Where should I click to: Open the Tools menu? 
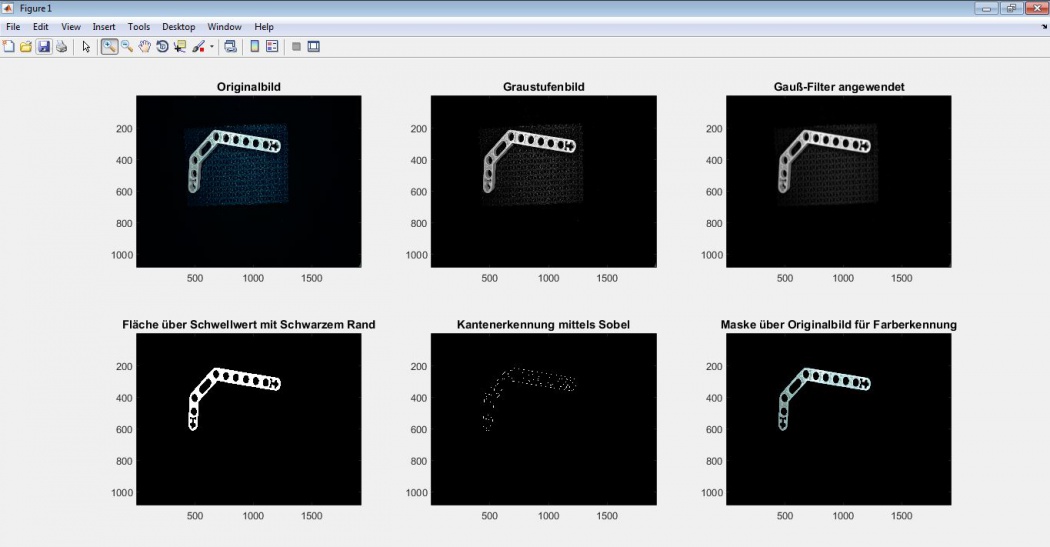click(x=139, y=27)
